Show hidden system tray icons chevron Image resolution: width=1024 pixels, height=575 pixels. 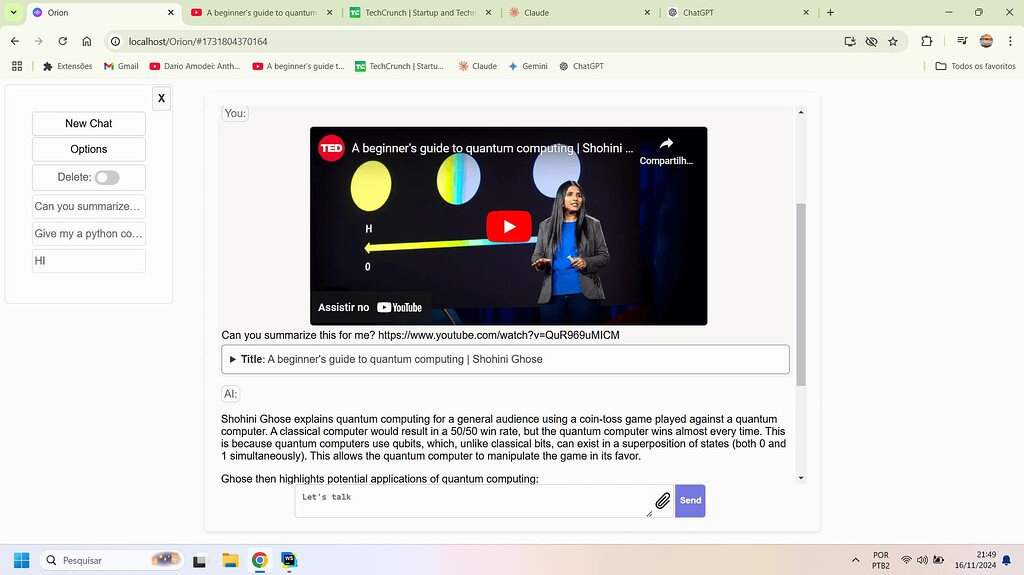tap(855, 560)
